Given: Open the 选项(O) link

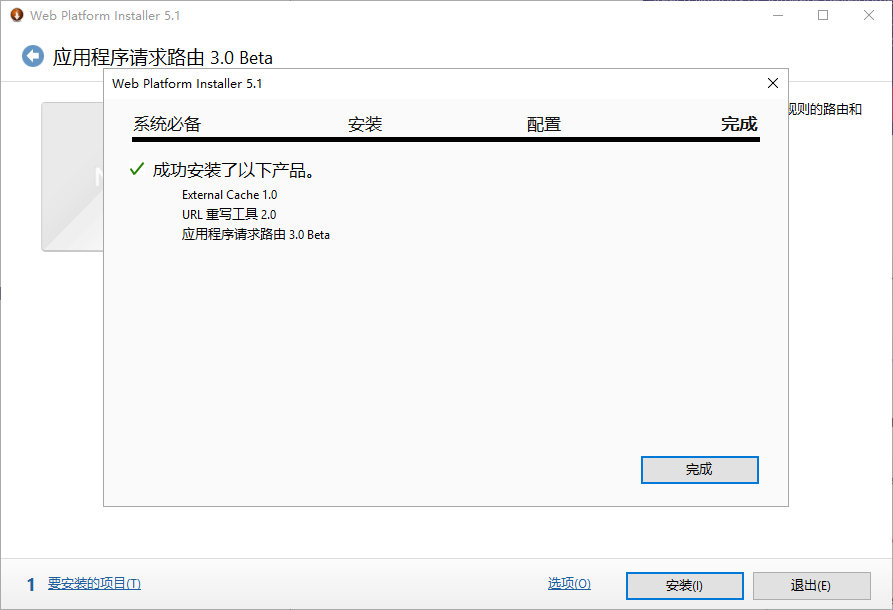Looking at the screenshot, I should click(x=569, y=583).
